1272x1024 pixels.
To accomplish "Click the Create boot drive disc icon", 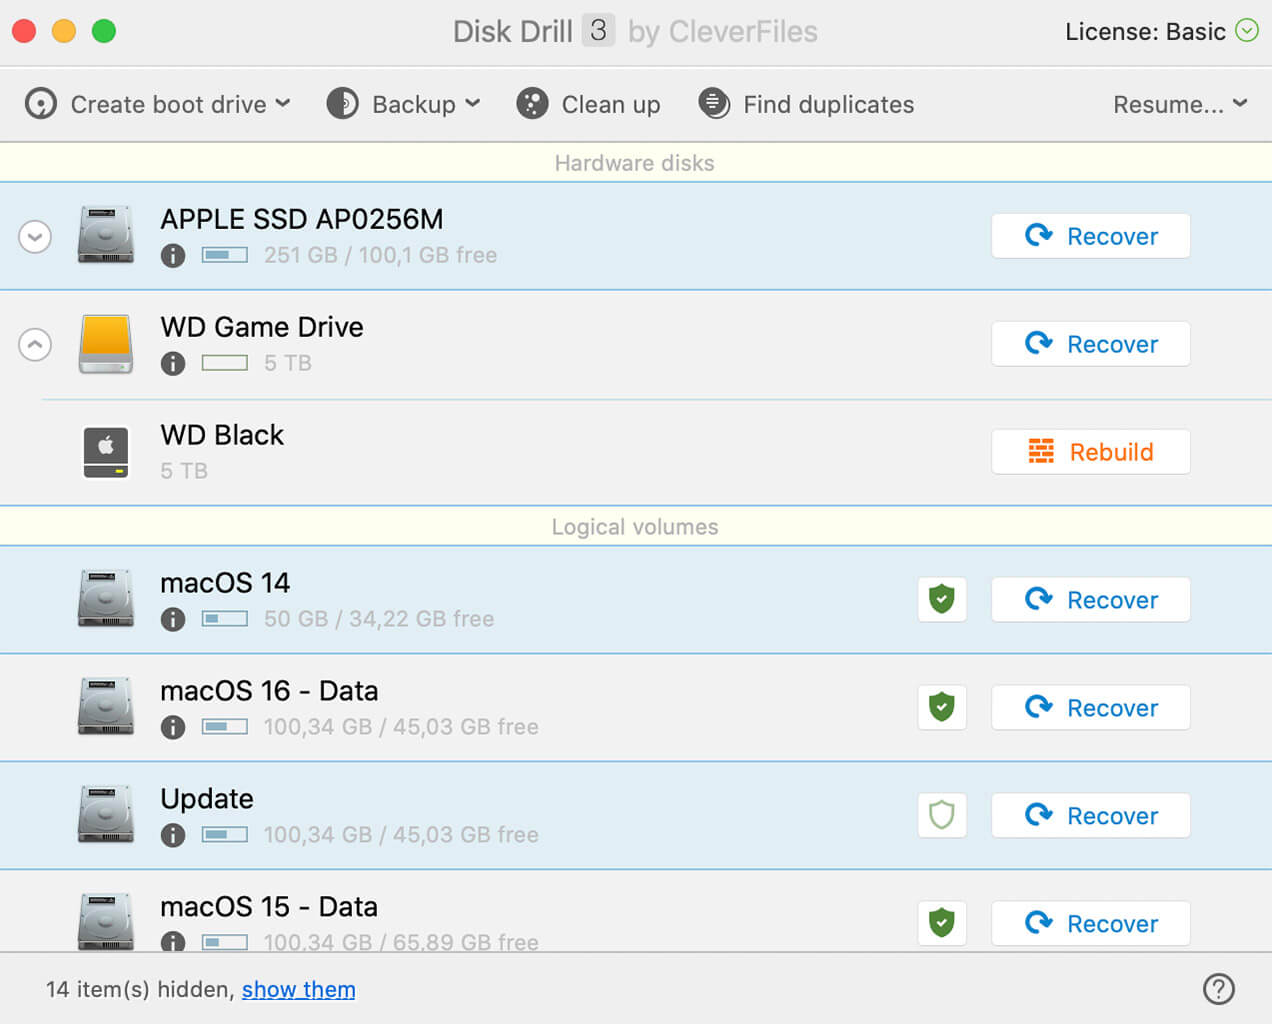I will pos(41,104).
